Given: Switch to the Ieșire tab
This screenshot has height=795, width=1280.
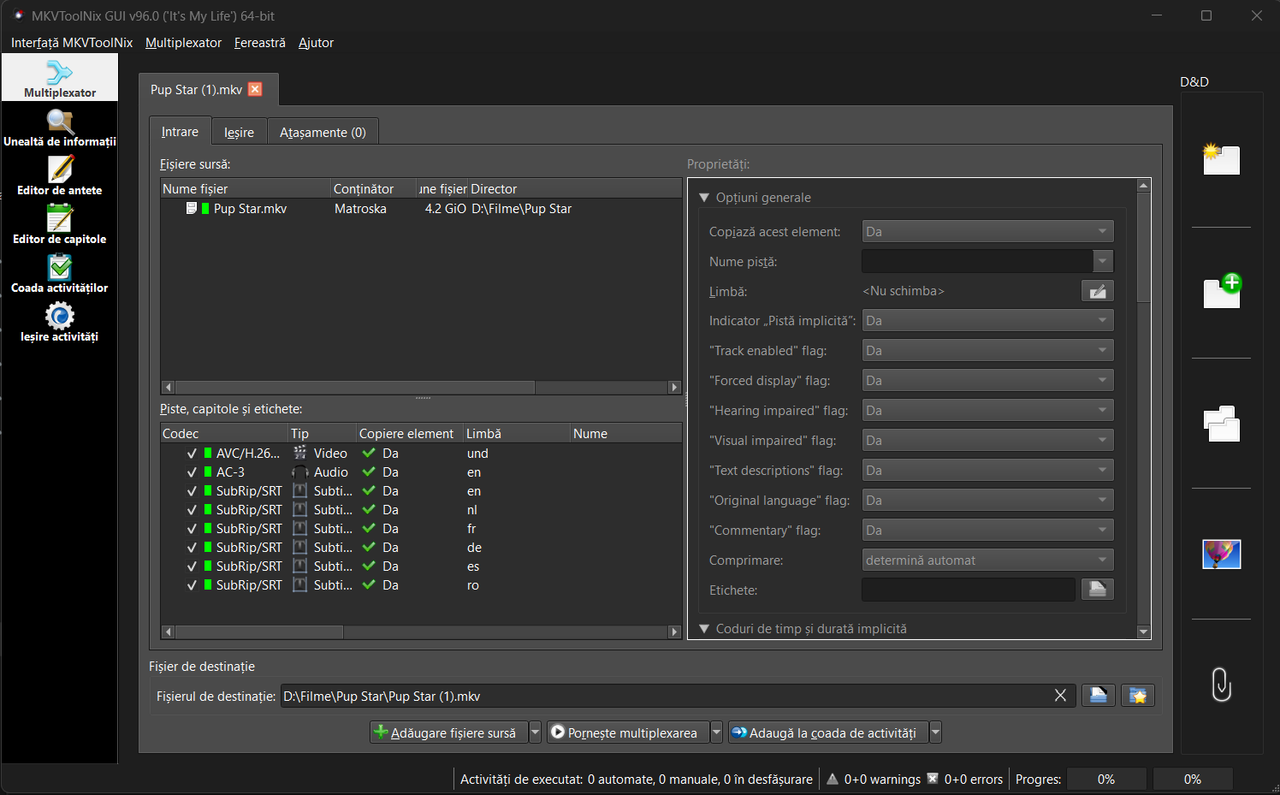Looking at the screenshot, I should click(239, 132).
